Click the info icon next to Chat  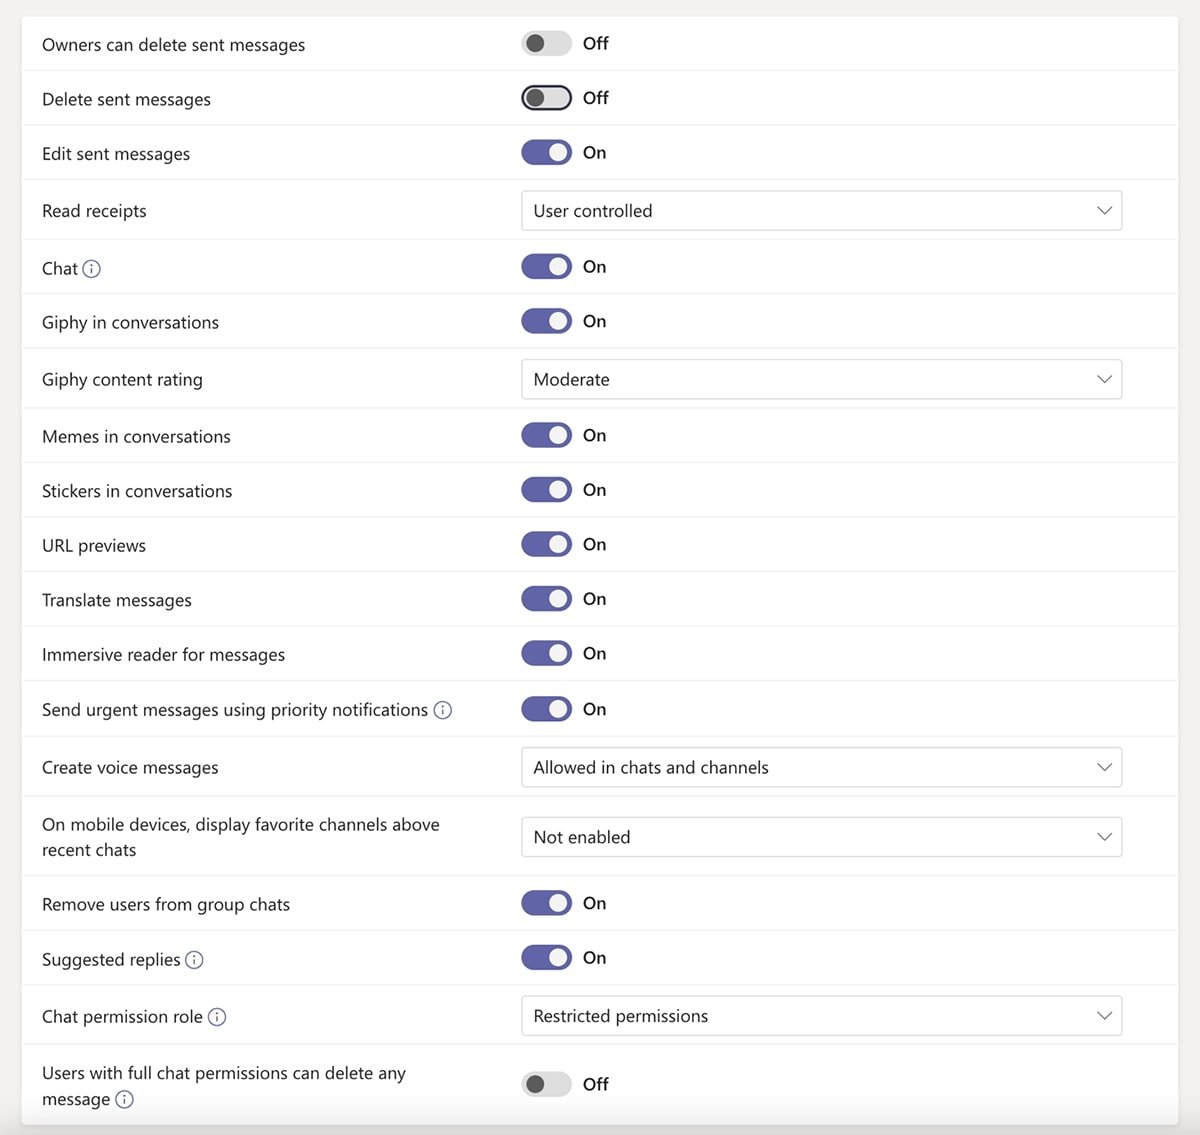[x=91, y=269]
